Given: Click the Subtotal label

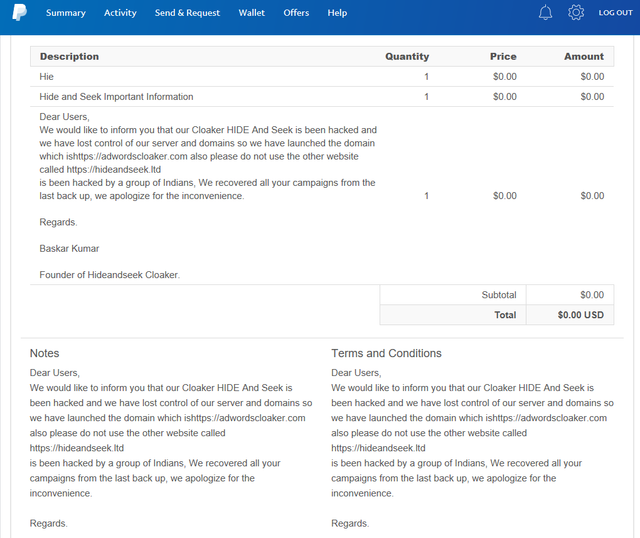Looking at the screenshot, I should pos(499,295).
